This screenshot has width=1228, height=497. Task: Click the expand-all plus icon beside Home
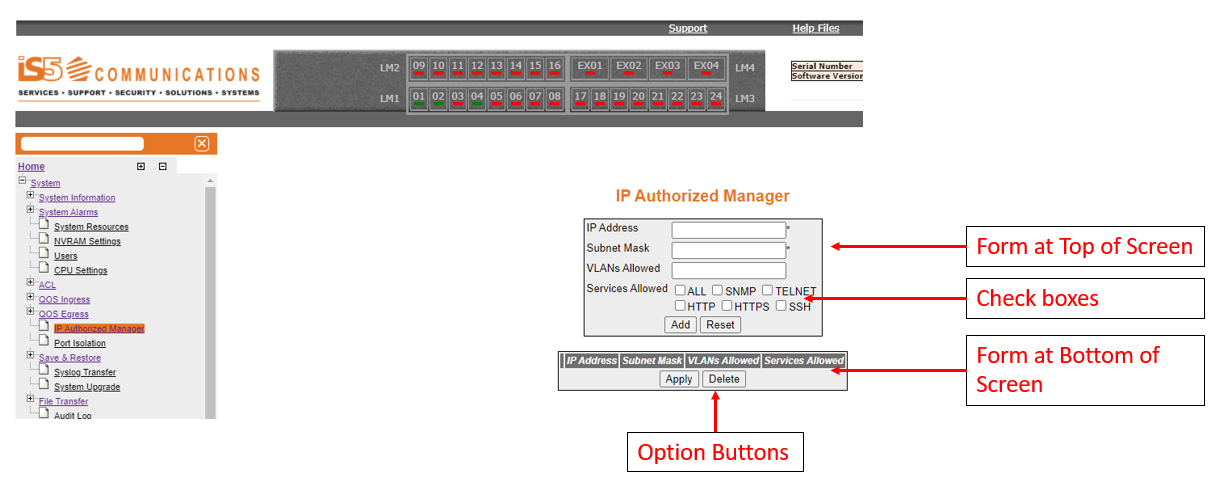click(x=141, y=166)
